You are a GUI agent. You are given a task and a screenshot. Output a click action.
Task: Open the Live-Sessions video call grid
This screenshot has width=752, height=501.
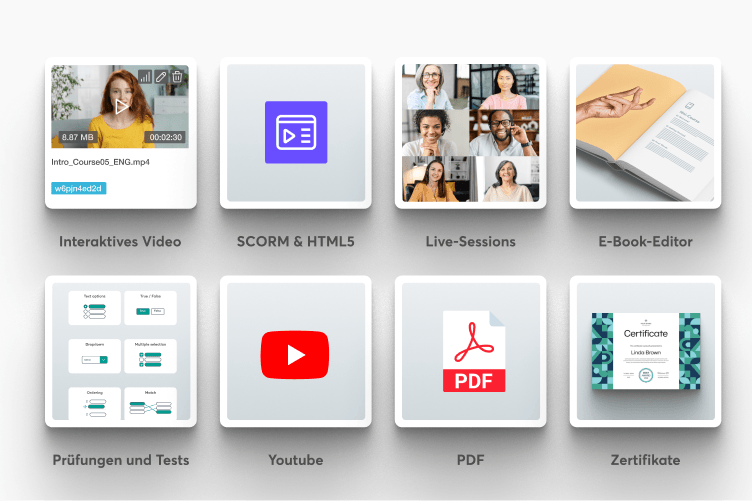pyautogui.click(x=470, y=133)
